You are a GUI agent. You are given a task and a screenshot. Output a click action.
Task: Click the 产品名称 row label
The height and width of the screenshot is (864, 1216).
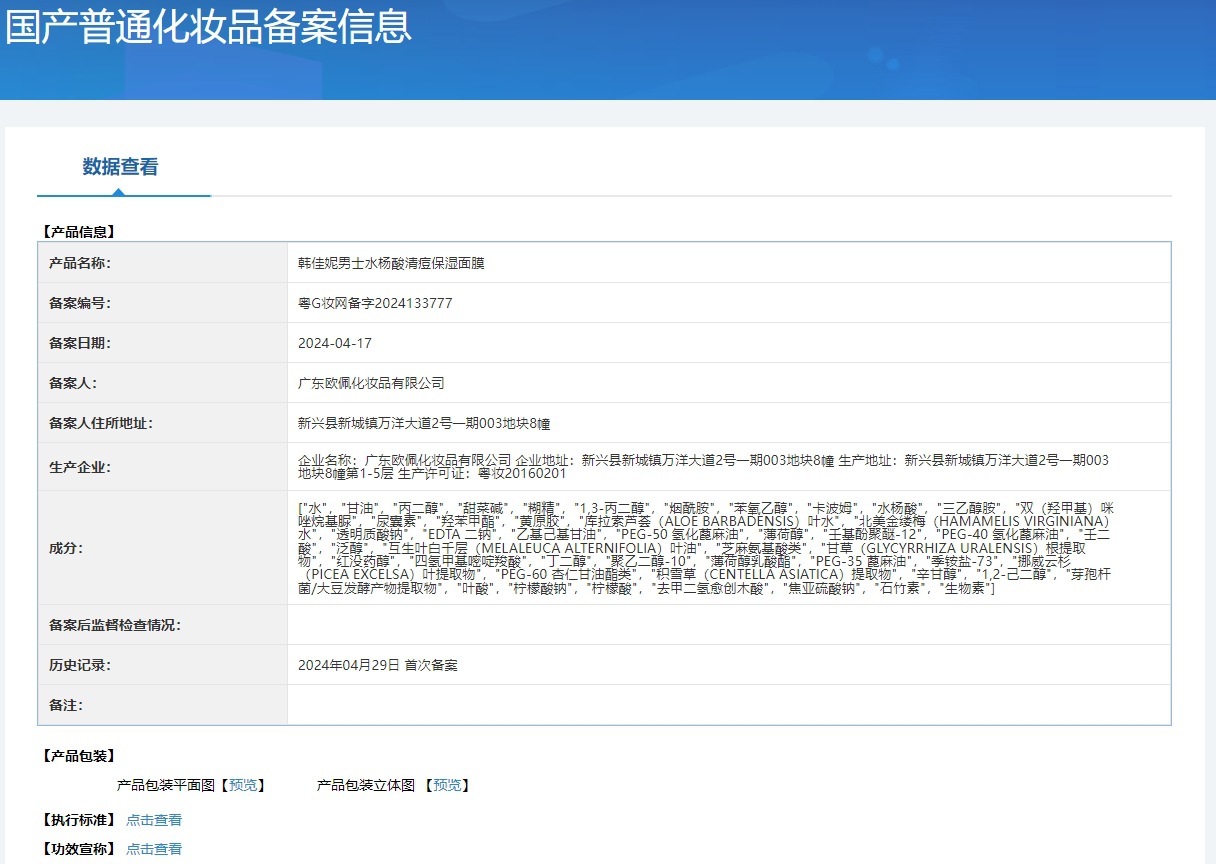80,263
